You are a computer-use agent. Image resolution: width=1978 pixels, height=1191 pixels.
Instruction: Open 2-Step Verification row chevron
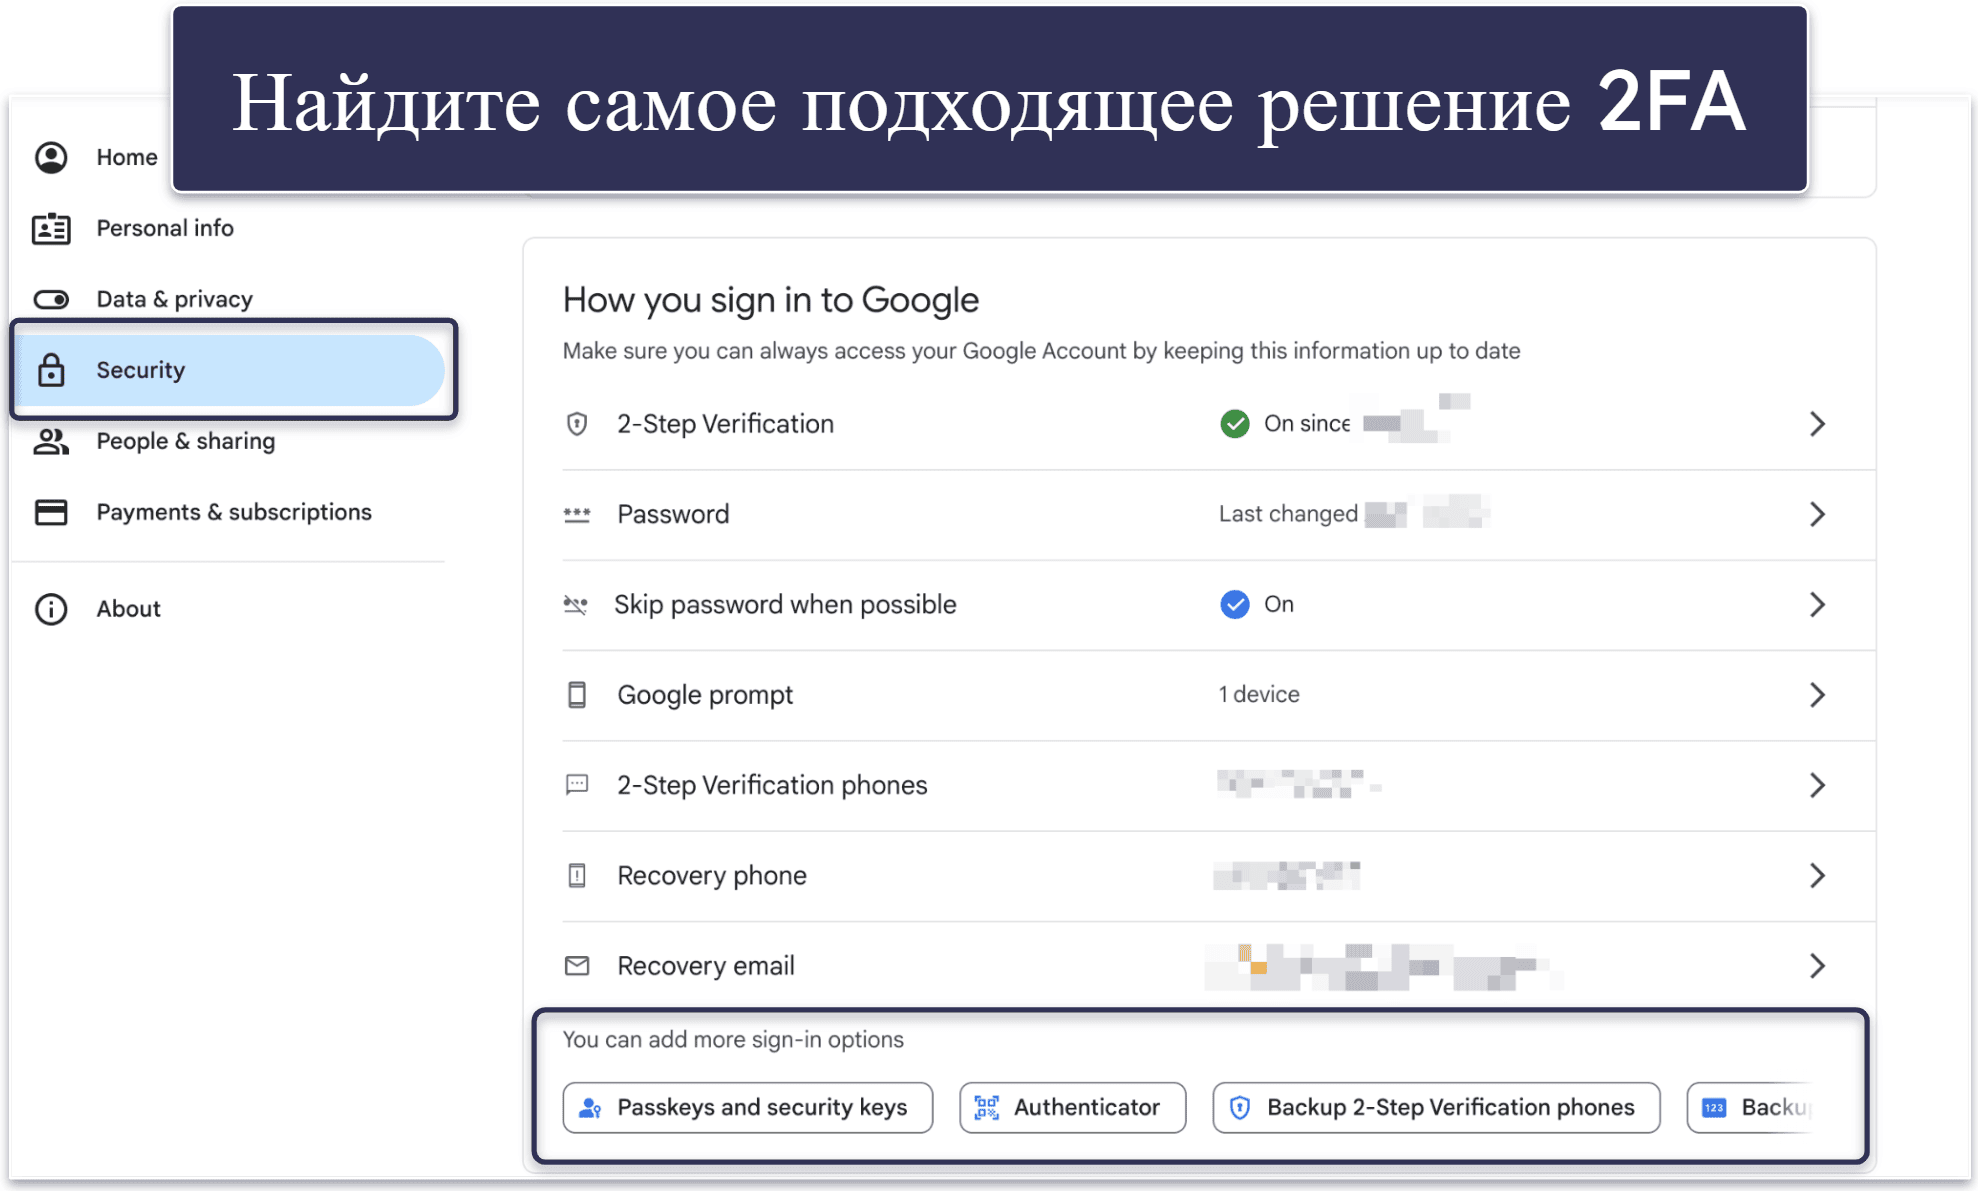tap(1818, 424)
